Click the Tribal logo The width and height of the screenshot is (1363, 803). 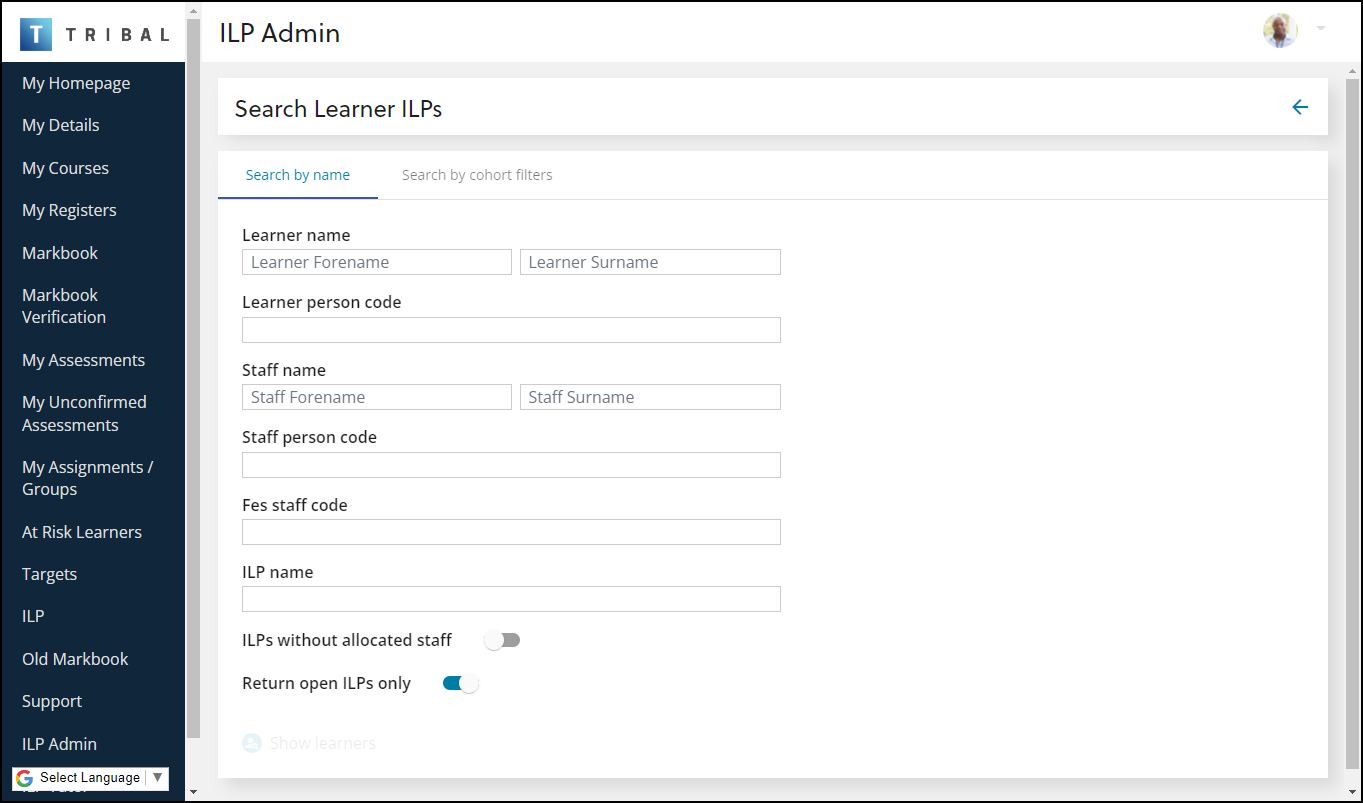coord(92,33)
